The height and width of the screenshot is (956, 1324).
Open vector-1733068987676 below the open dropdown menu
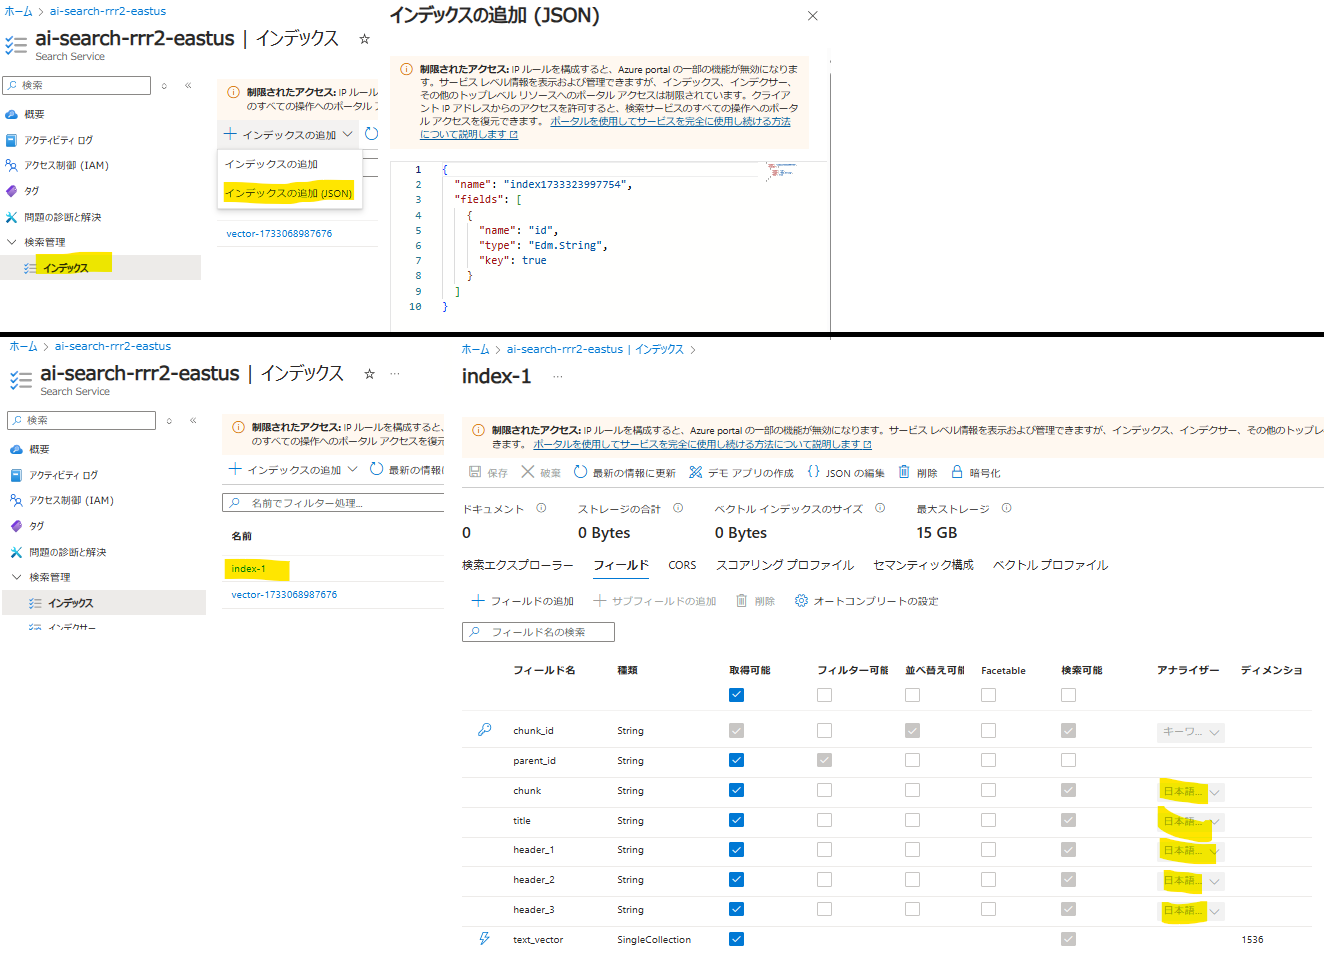click(x=279, y=234)
